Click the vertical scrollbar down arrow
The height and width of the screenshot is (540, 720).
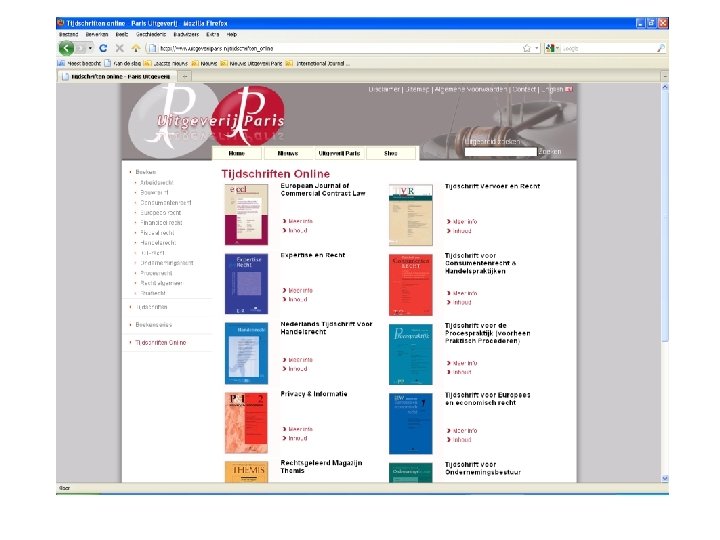tap(665, 478)
